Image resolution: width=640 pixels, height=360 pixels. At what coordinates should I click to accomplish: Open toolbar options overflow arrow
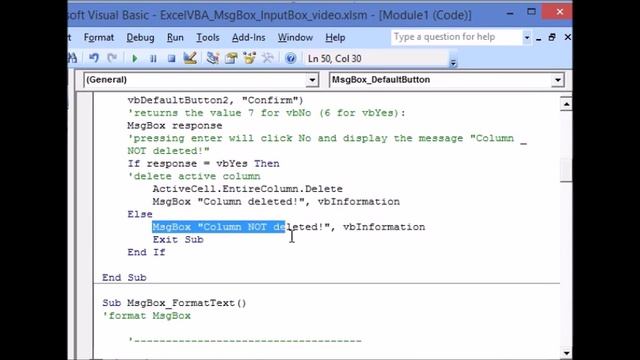click(x=453, y=62)
